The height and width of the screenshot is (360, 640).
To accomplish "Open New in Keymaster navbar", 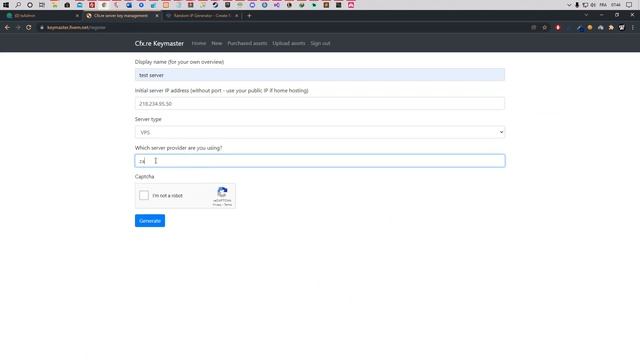I will pos(217,43).
